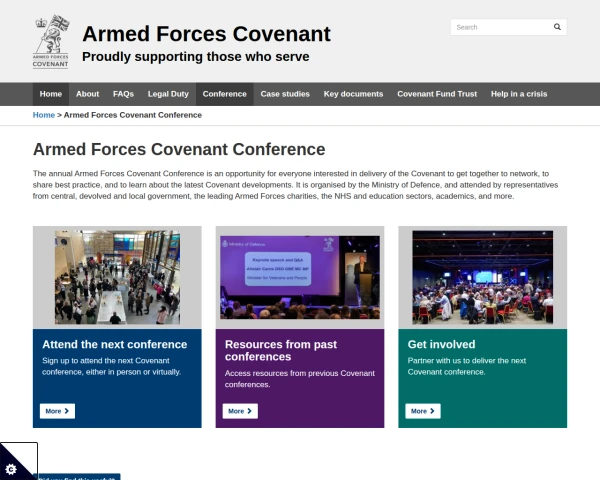Viewport: 600px width, 480px height.
Task: Select Help in a crisis
Action: click(519, 94)
